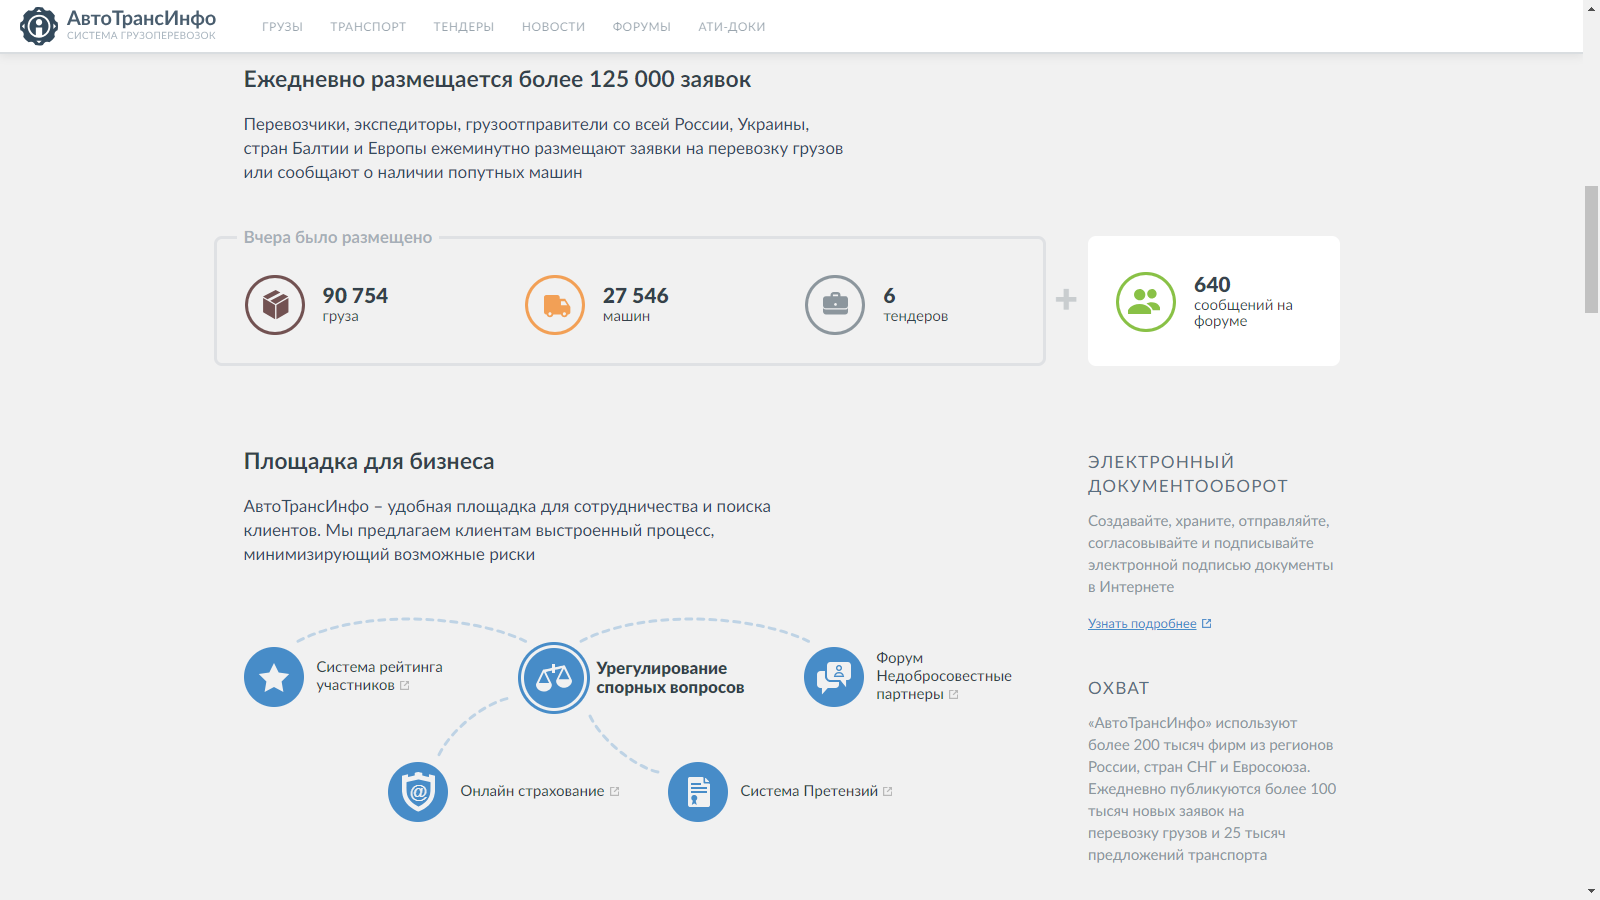Click external link icon after партнеры
Viewport: 1600px width, 900px height.
click(954, 694)
